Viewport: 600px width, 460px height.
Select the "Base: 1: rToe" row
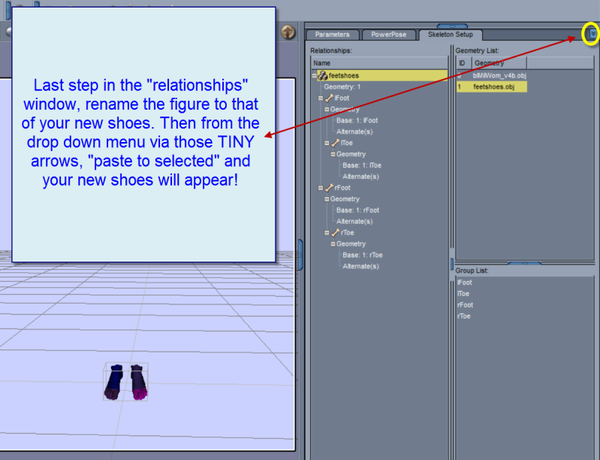362,255
